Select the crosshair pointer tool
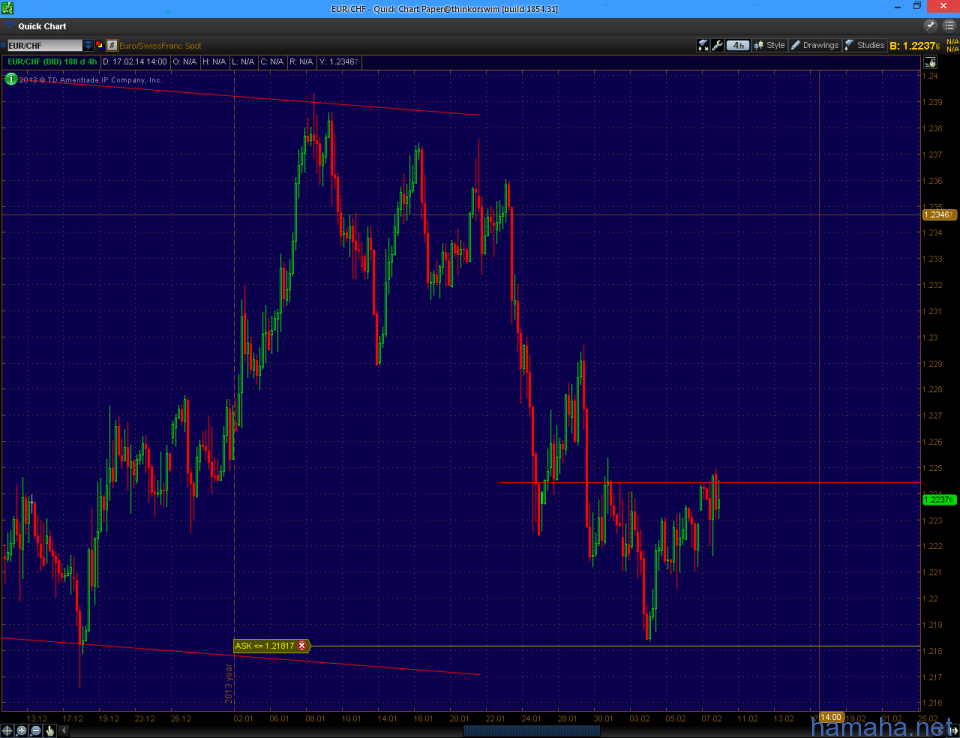Screen dimensions: 960x738 pos(7,731)
